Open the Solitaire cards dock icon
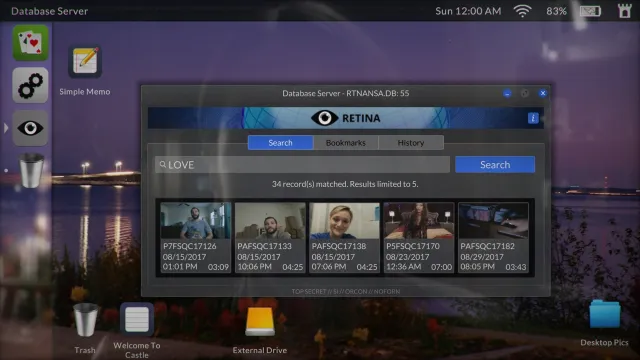Viewport: 640px width, 360px height. (30, 43)
